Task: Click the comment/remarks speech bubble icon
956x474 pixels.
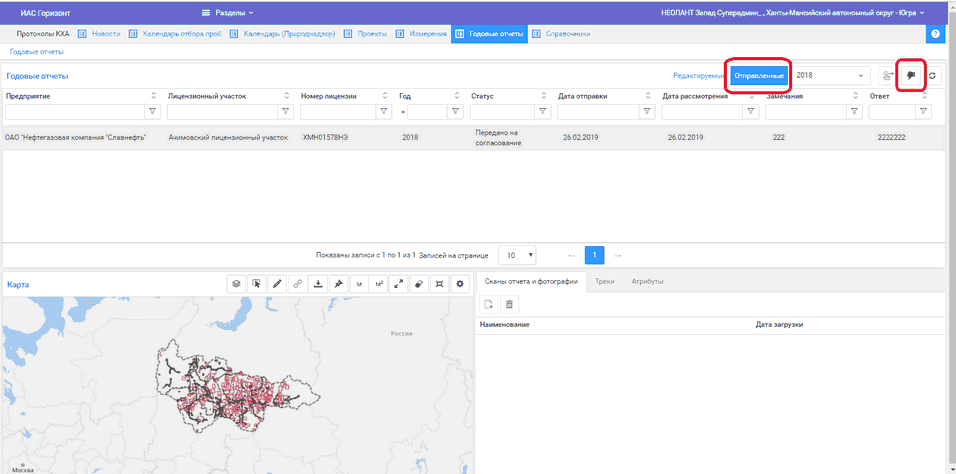Action: [910, 76]
